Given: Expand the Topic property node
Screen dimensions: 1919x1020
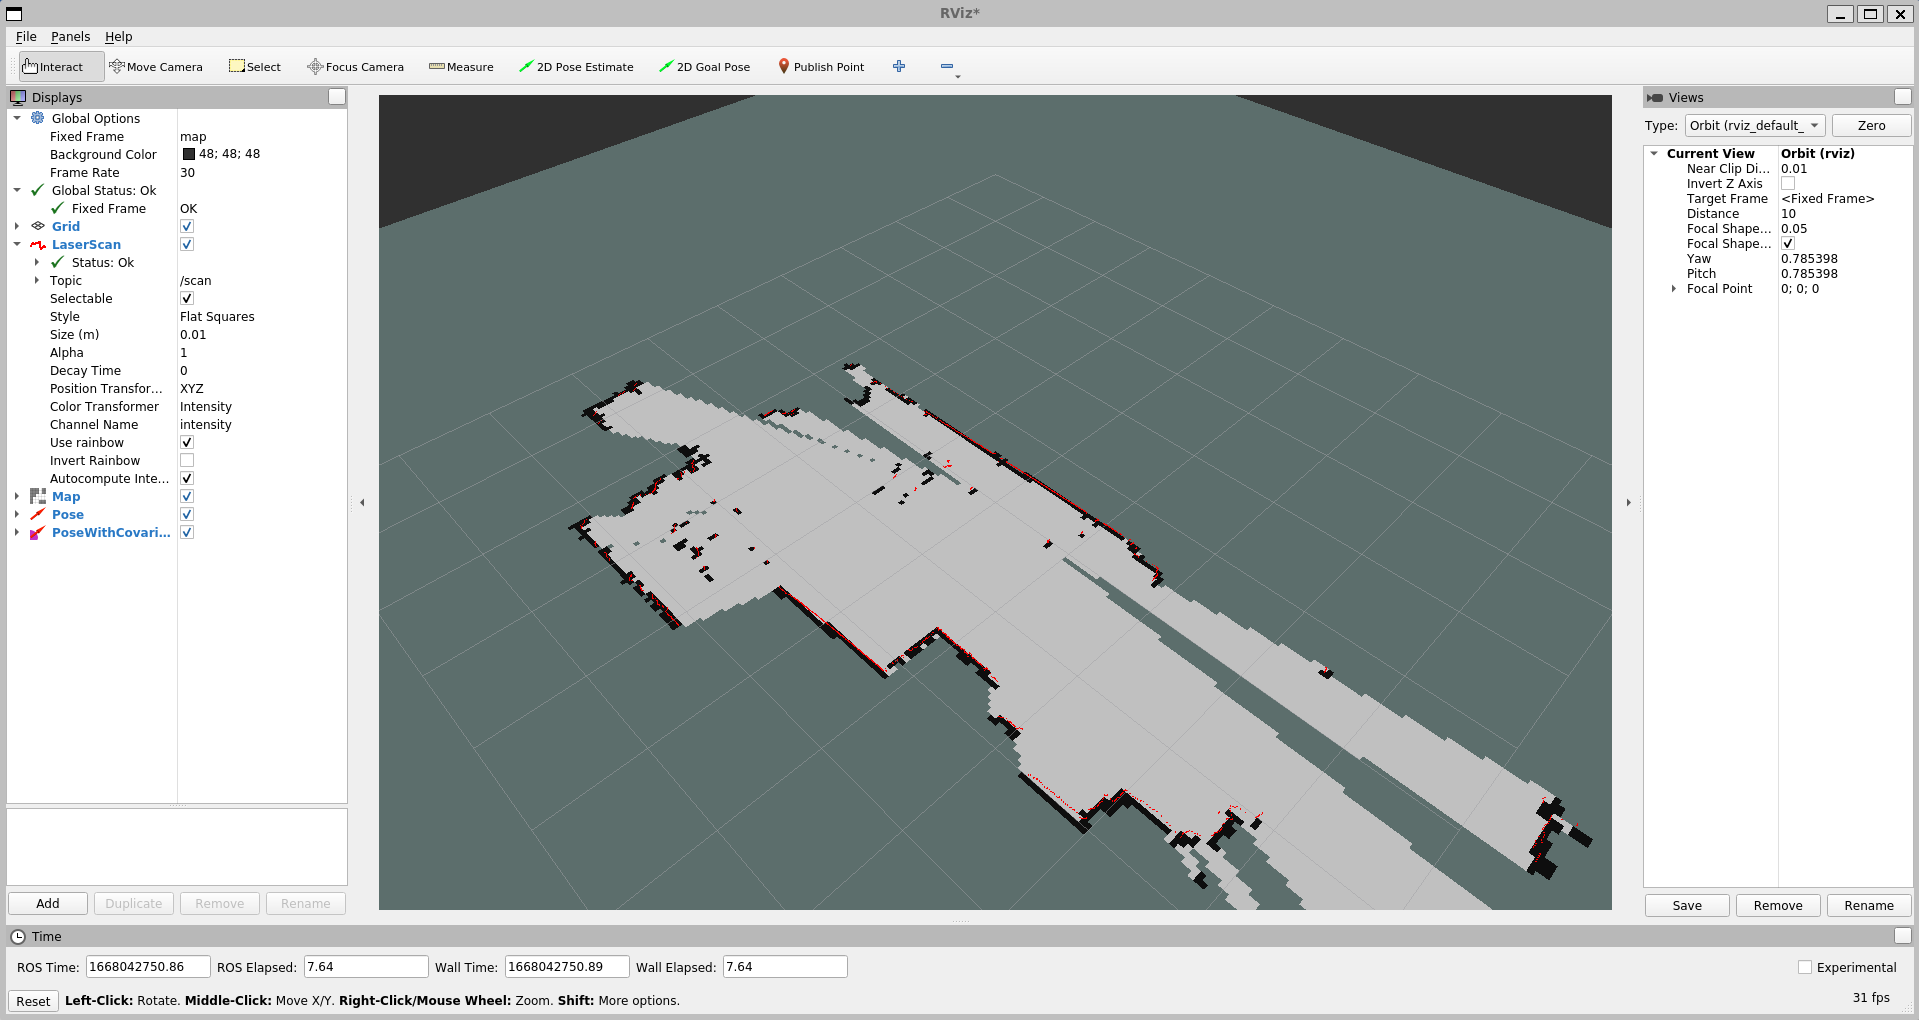Looking at the screenshot, I should coord(37,280).
